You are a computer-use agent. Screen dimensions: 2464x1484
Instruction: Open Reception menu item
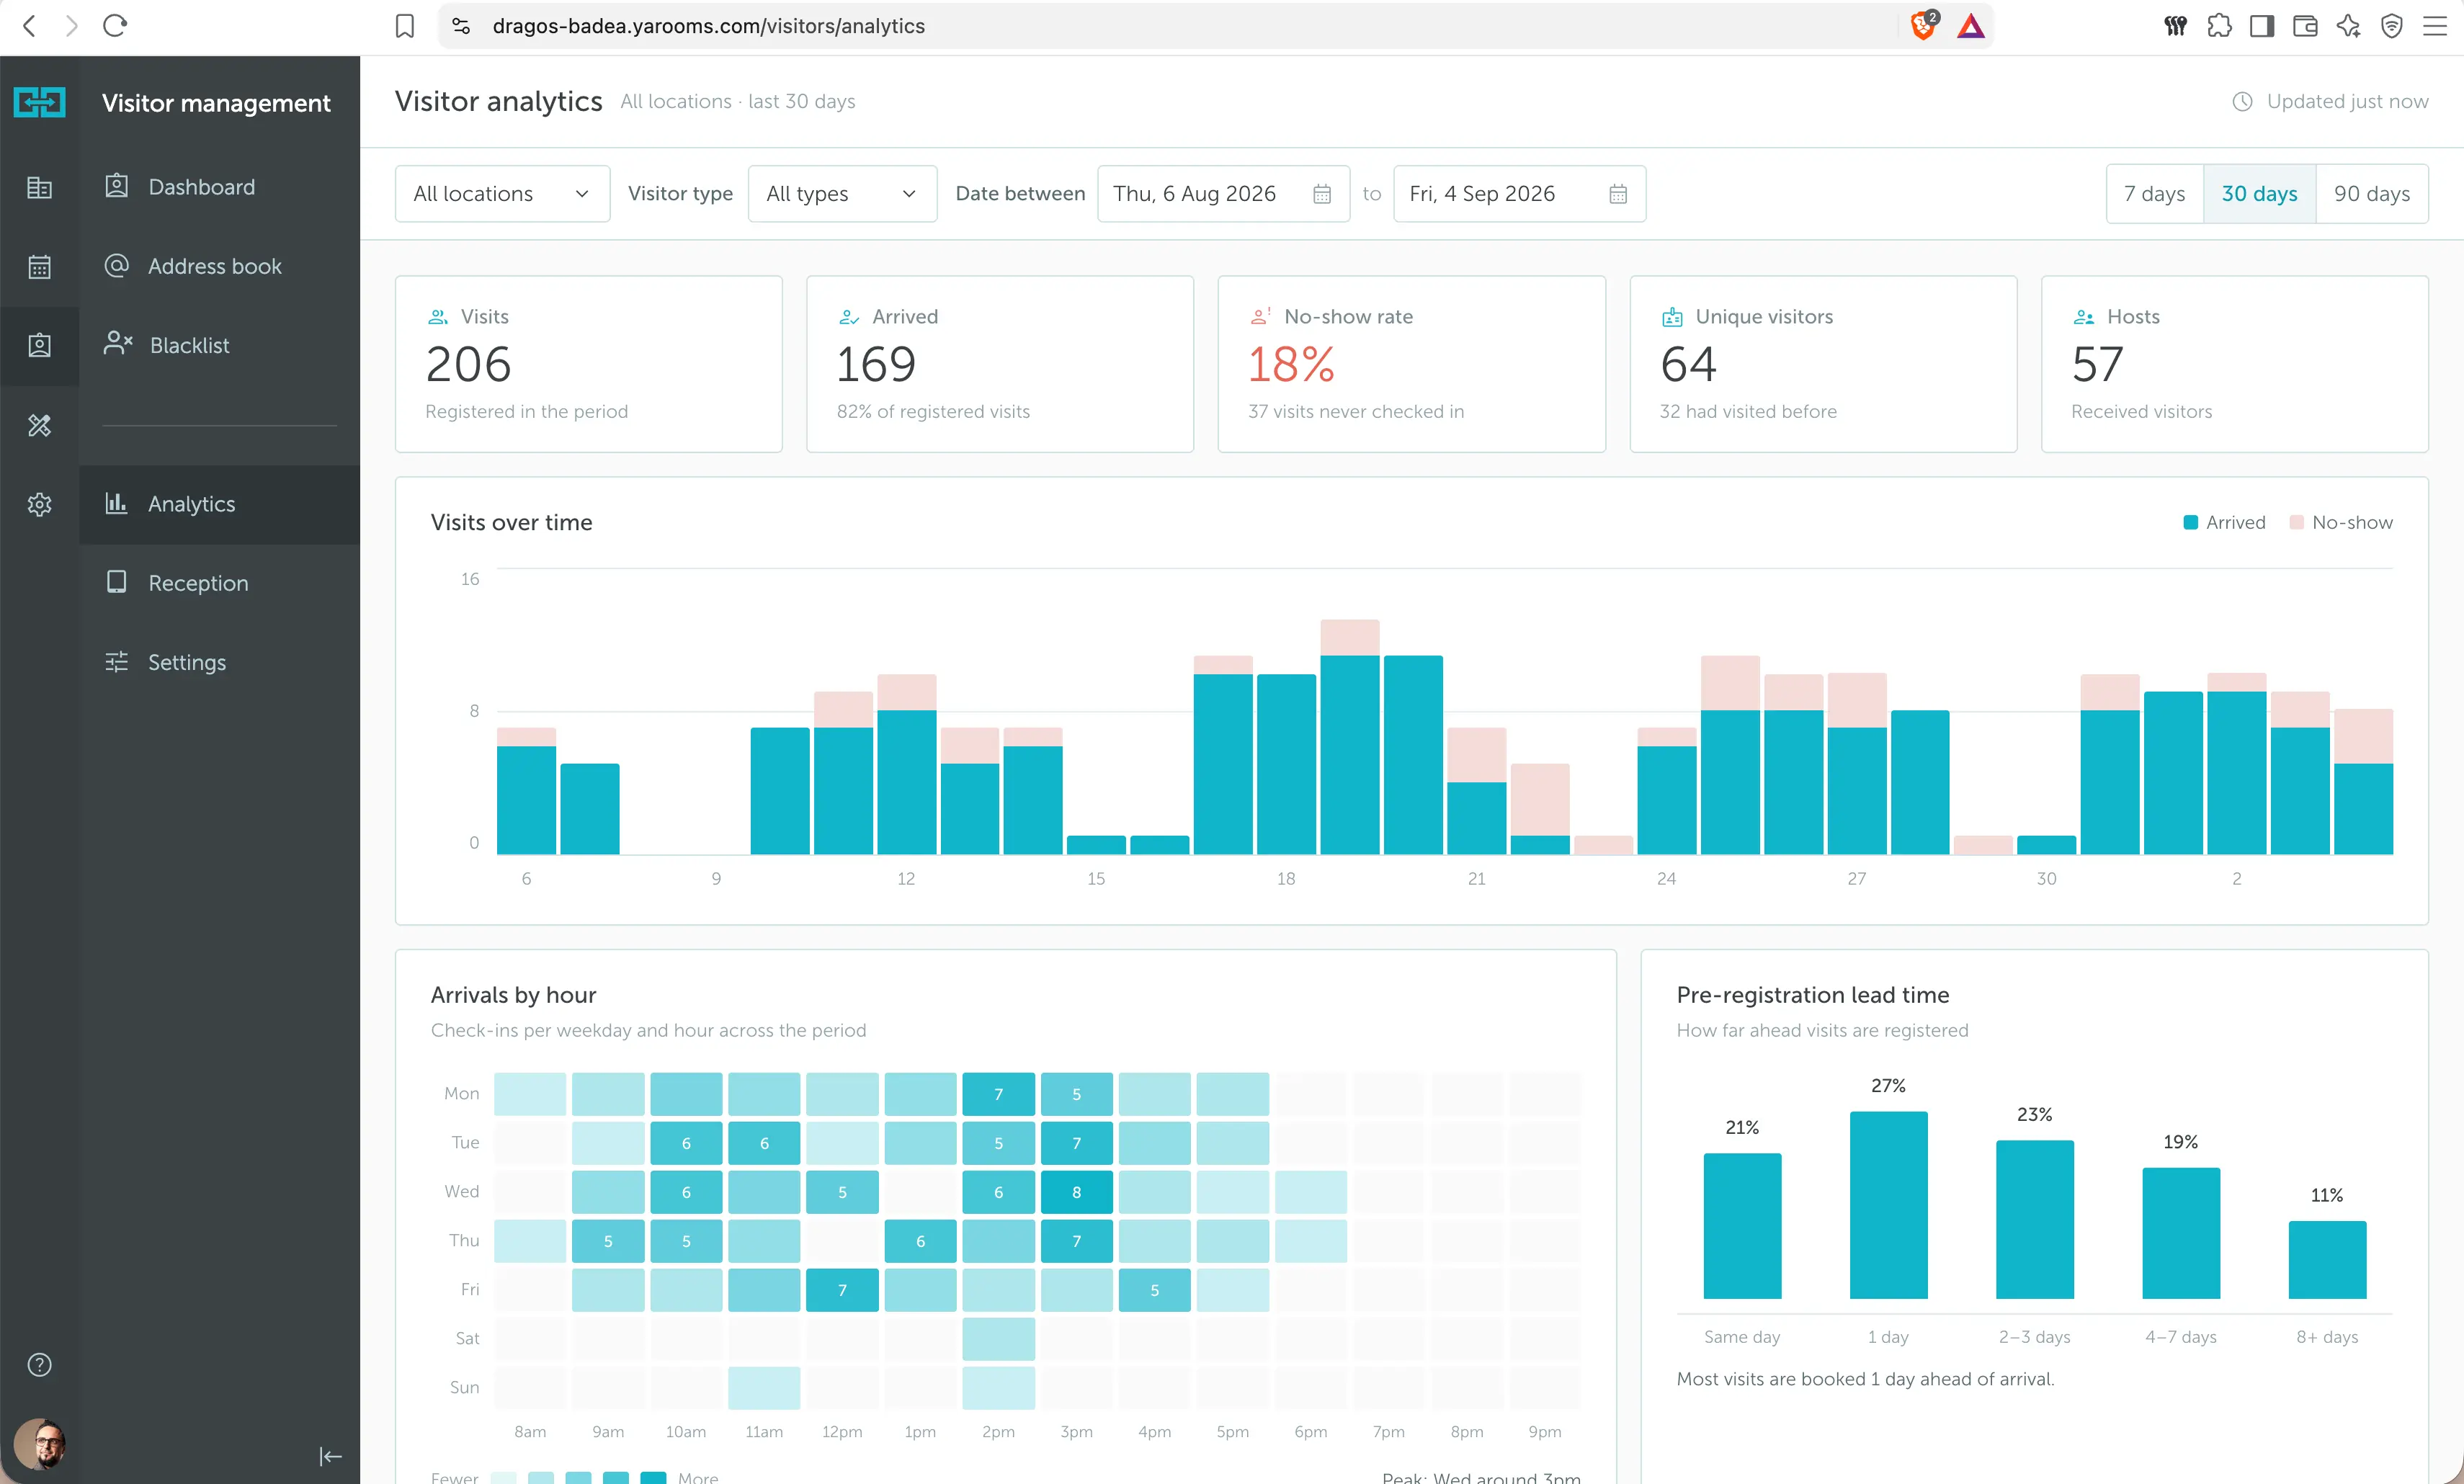tap(220, 583)
